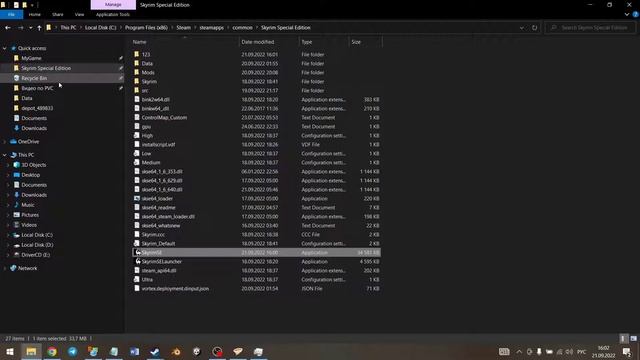This screenshot has width=640, height=360.
Task: Open the recent locations dropdown arrow
Action: (x=31, y=28)
